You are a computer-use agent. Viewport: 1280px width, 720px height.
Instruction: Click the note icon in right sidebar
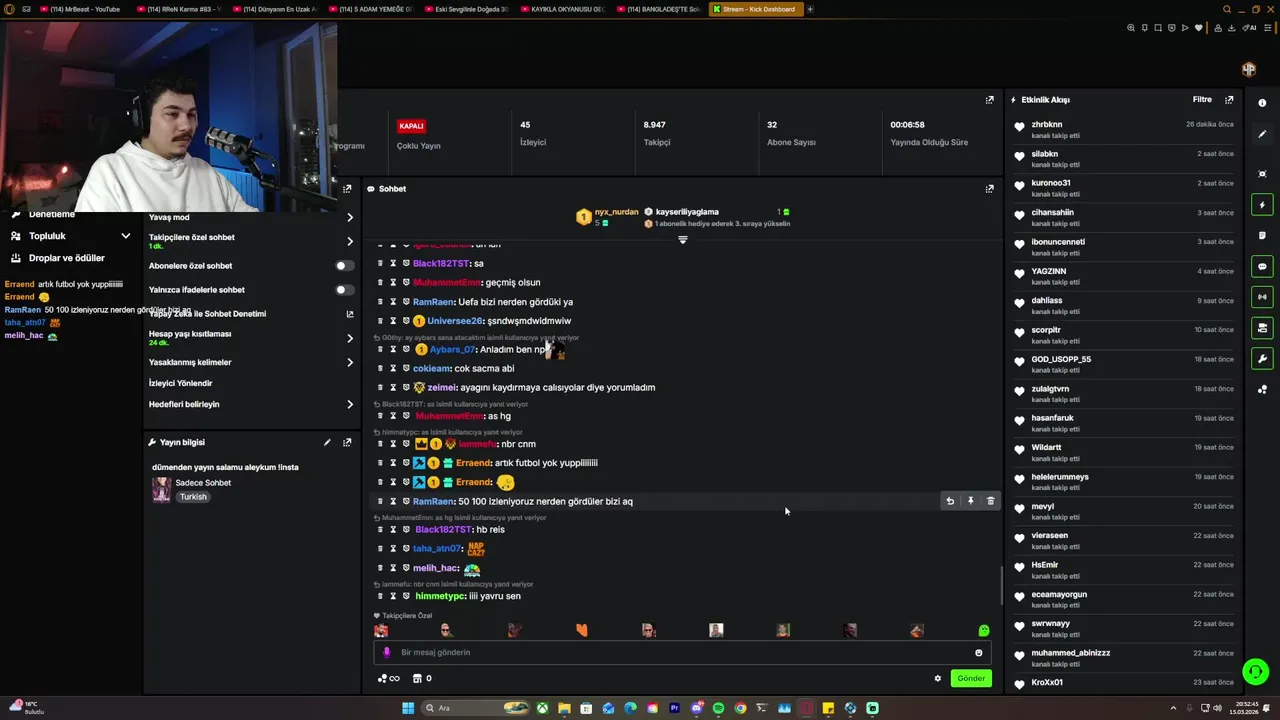click(x=1262, y=236)
